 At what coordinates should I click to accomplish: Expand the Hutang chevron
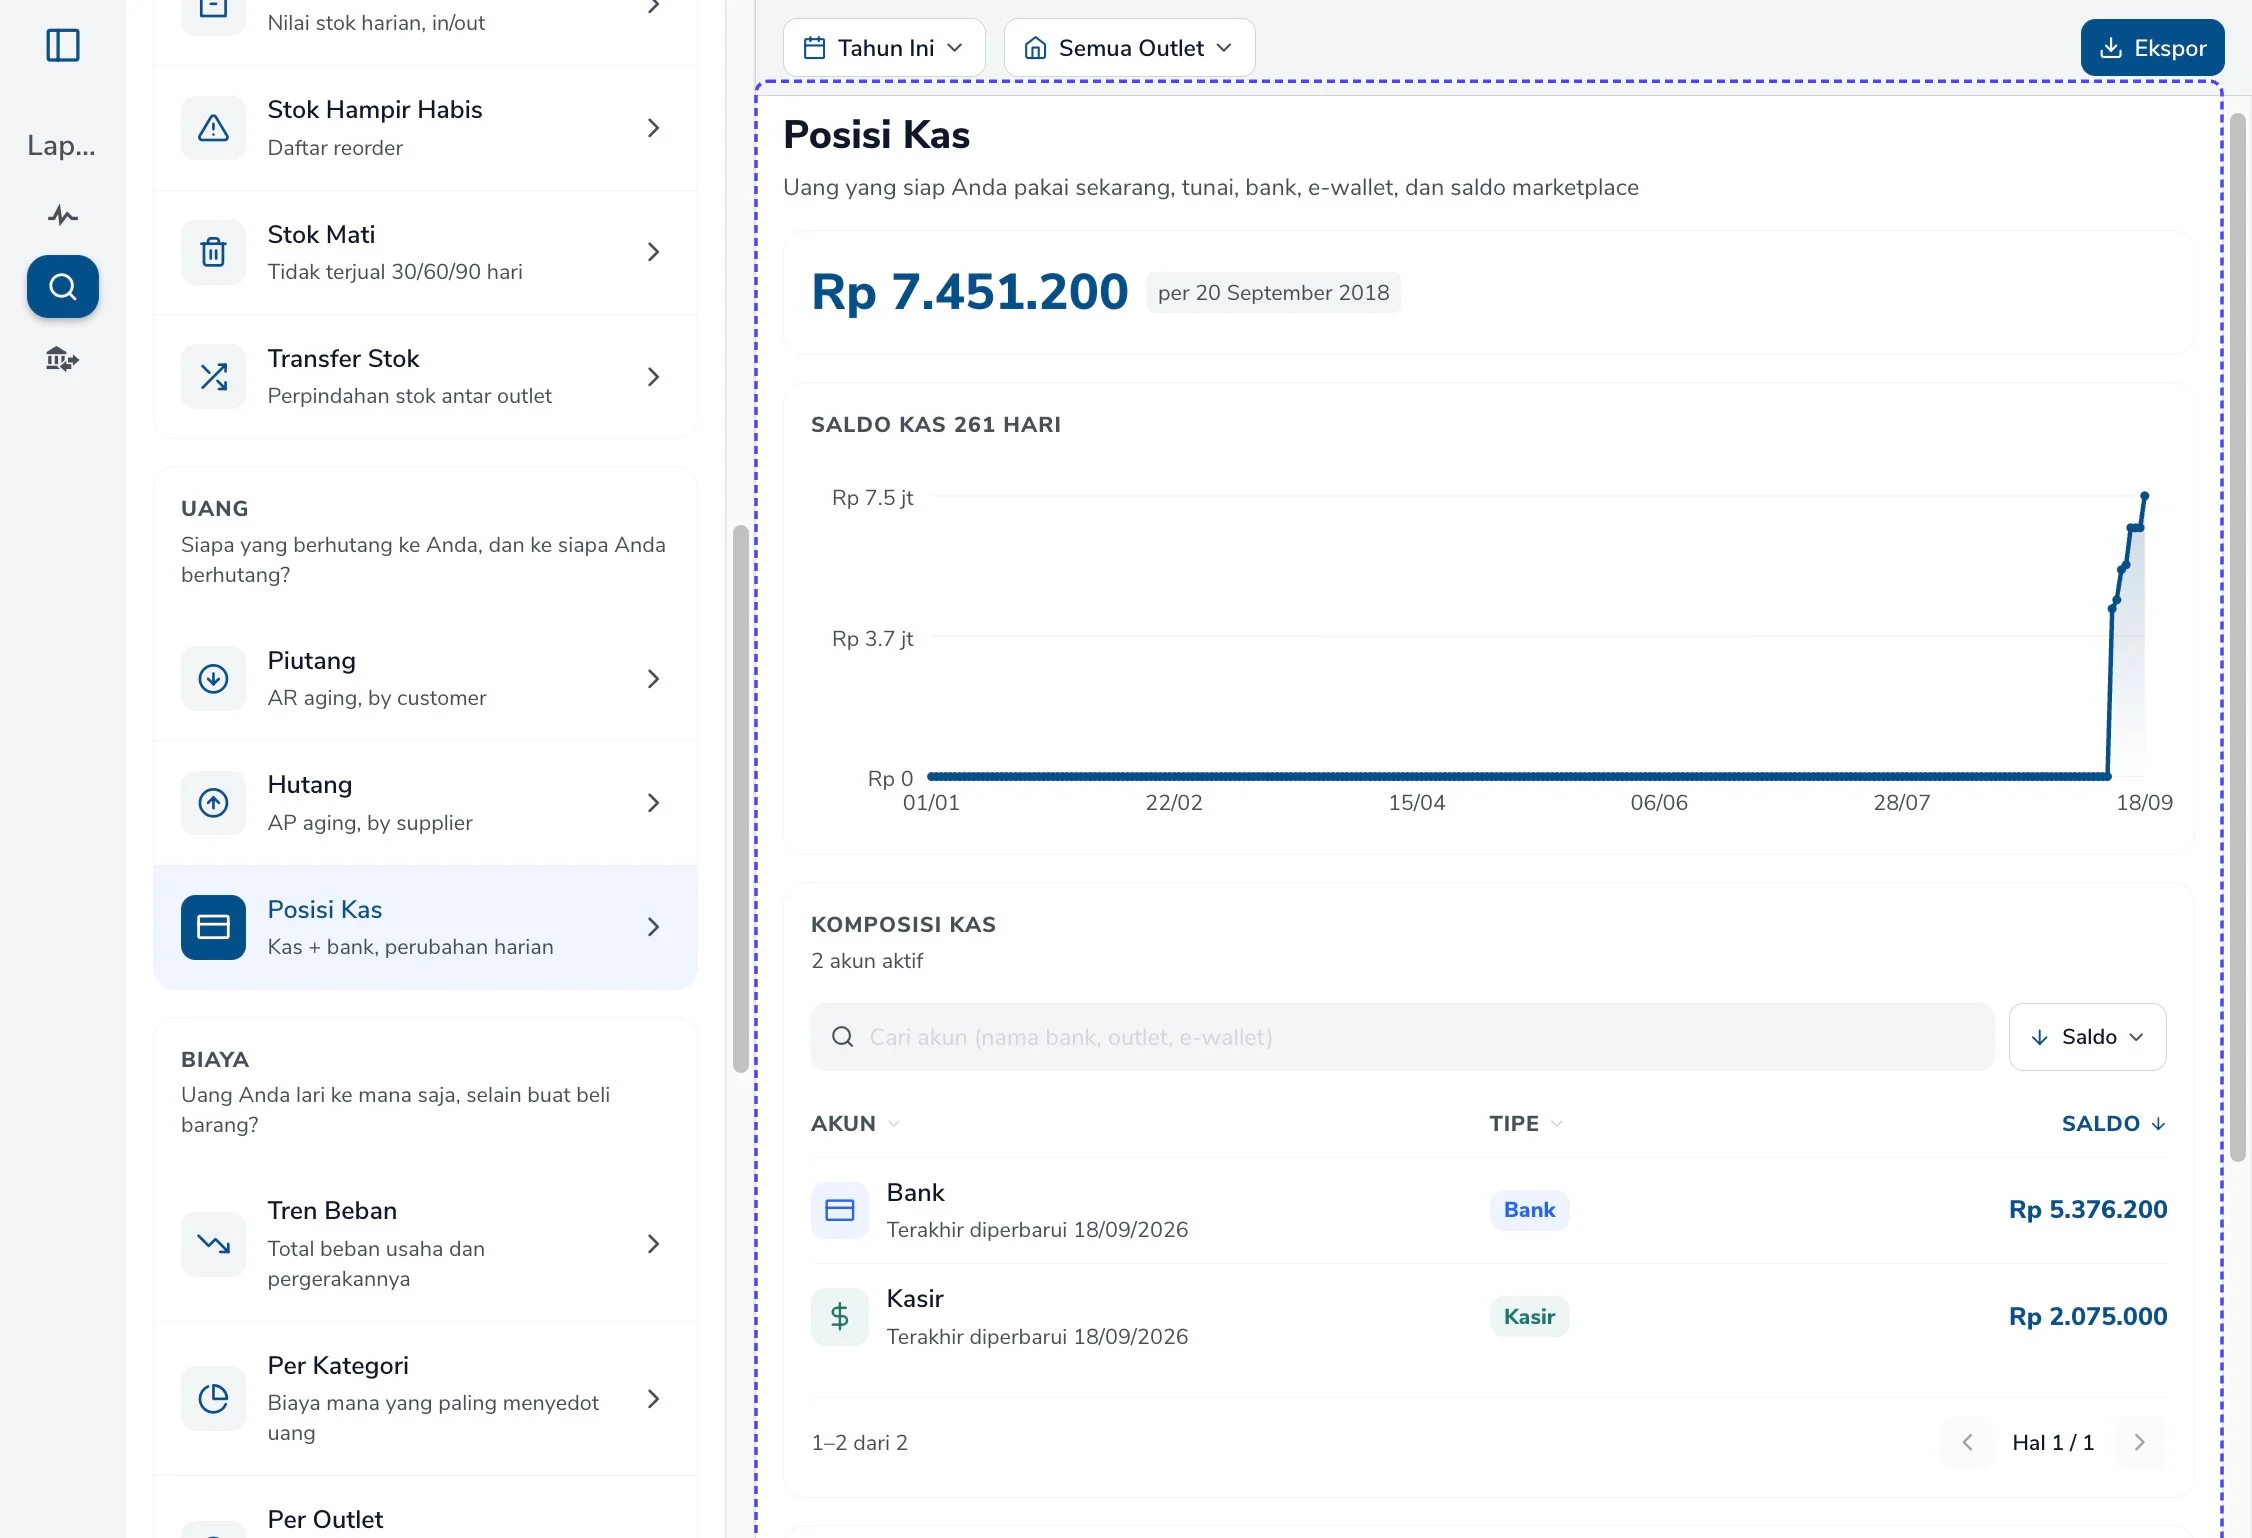coord(654,803)
